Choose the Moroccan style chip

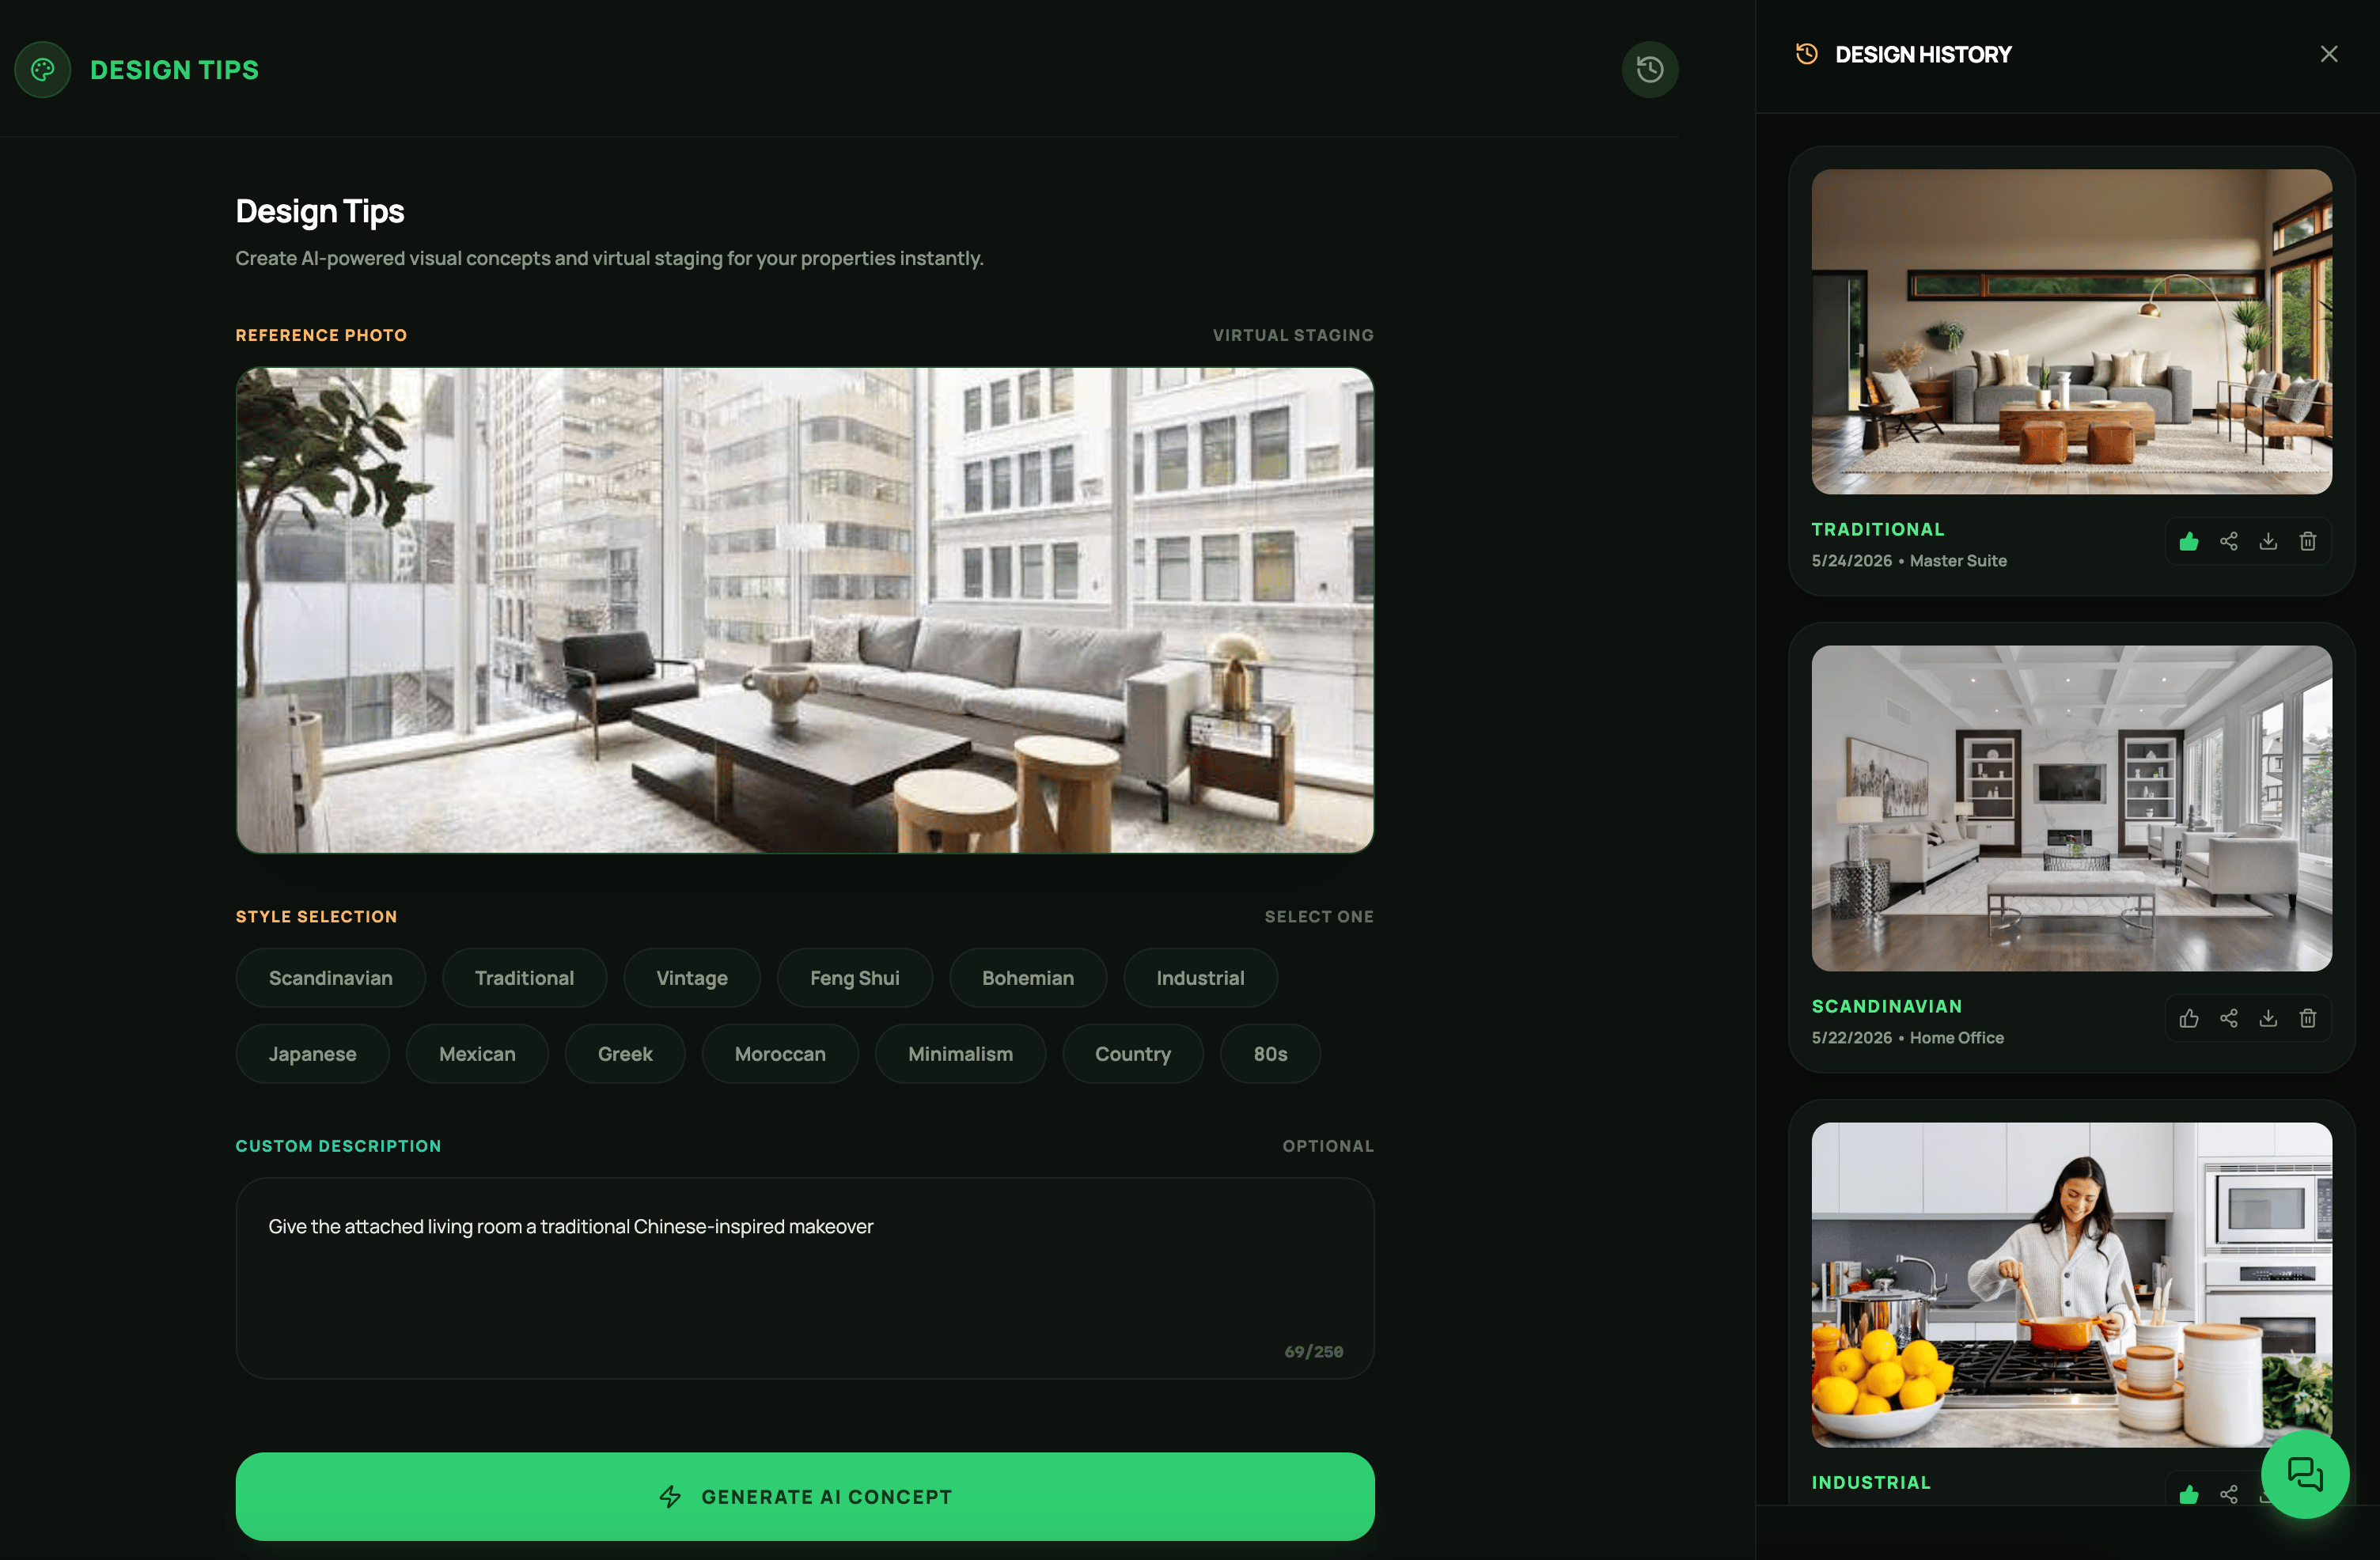pyautogui.click(x=779, y=1053)
